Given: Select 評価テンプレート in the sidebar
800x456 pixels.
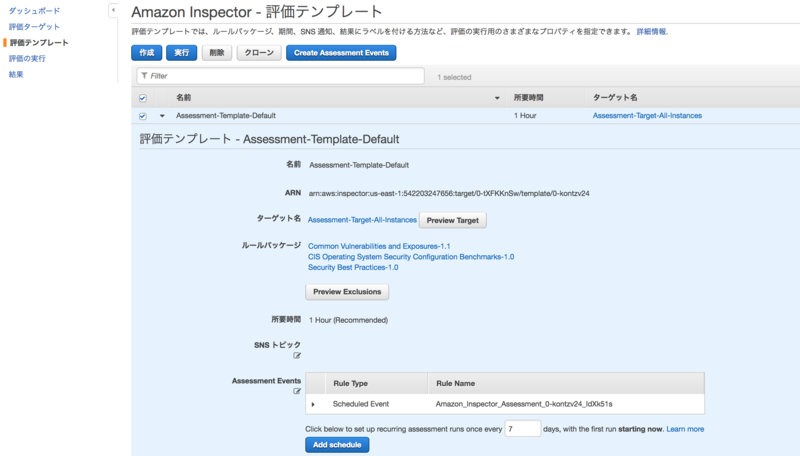Looking at the screenshot, I should point(39,42).
